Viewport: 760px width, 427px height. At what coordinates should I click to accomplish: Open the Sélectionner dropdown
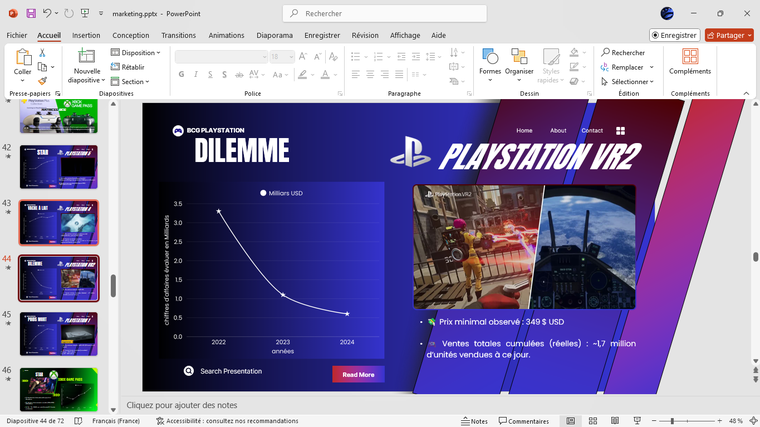[627, 82]
